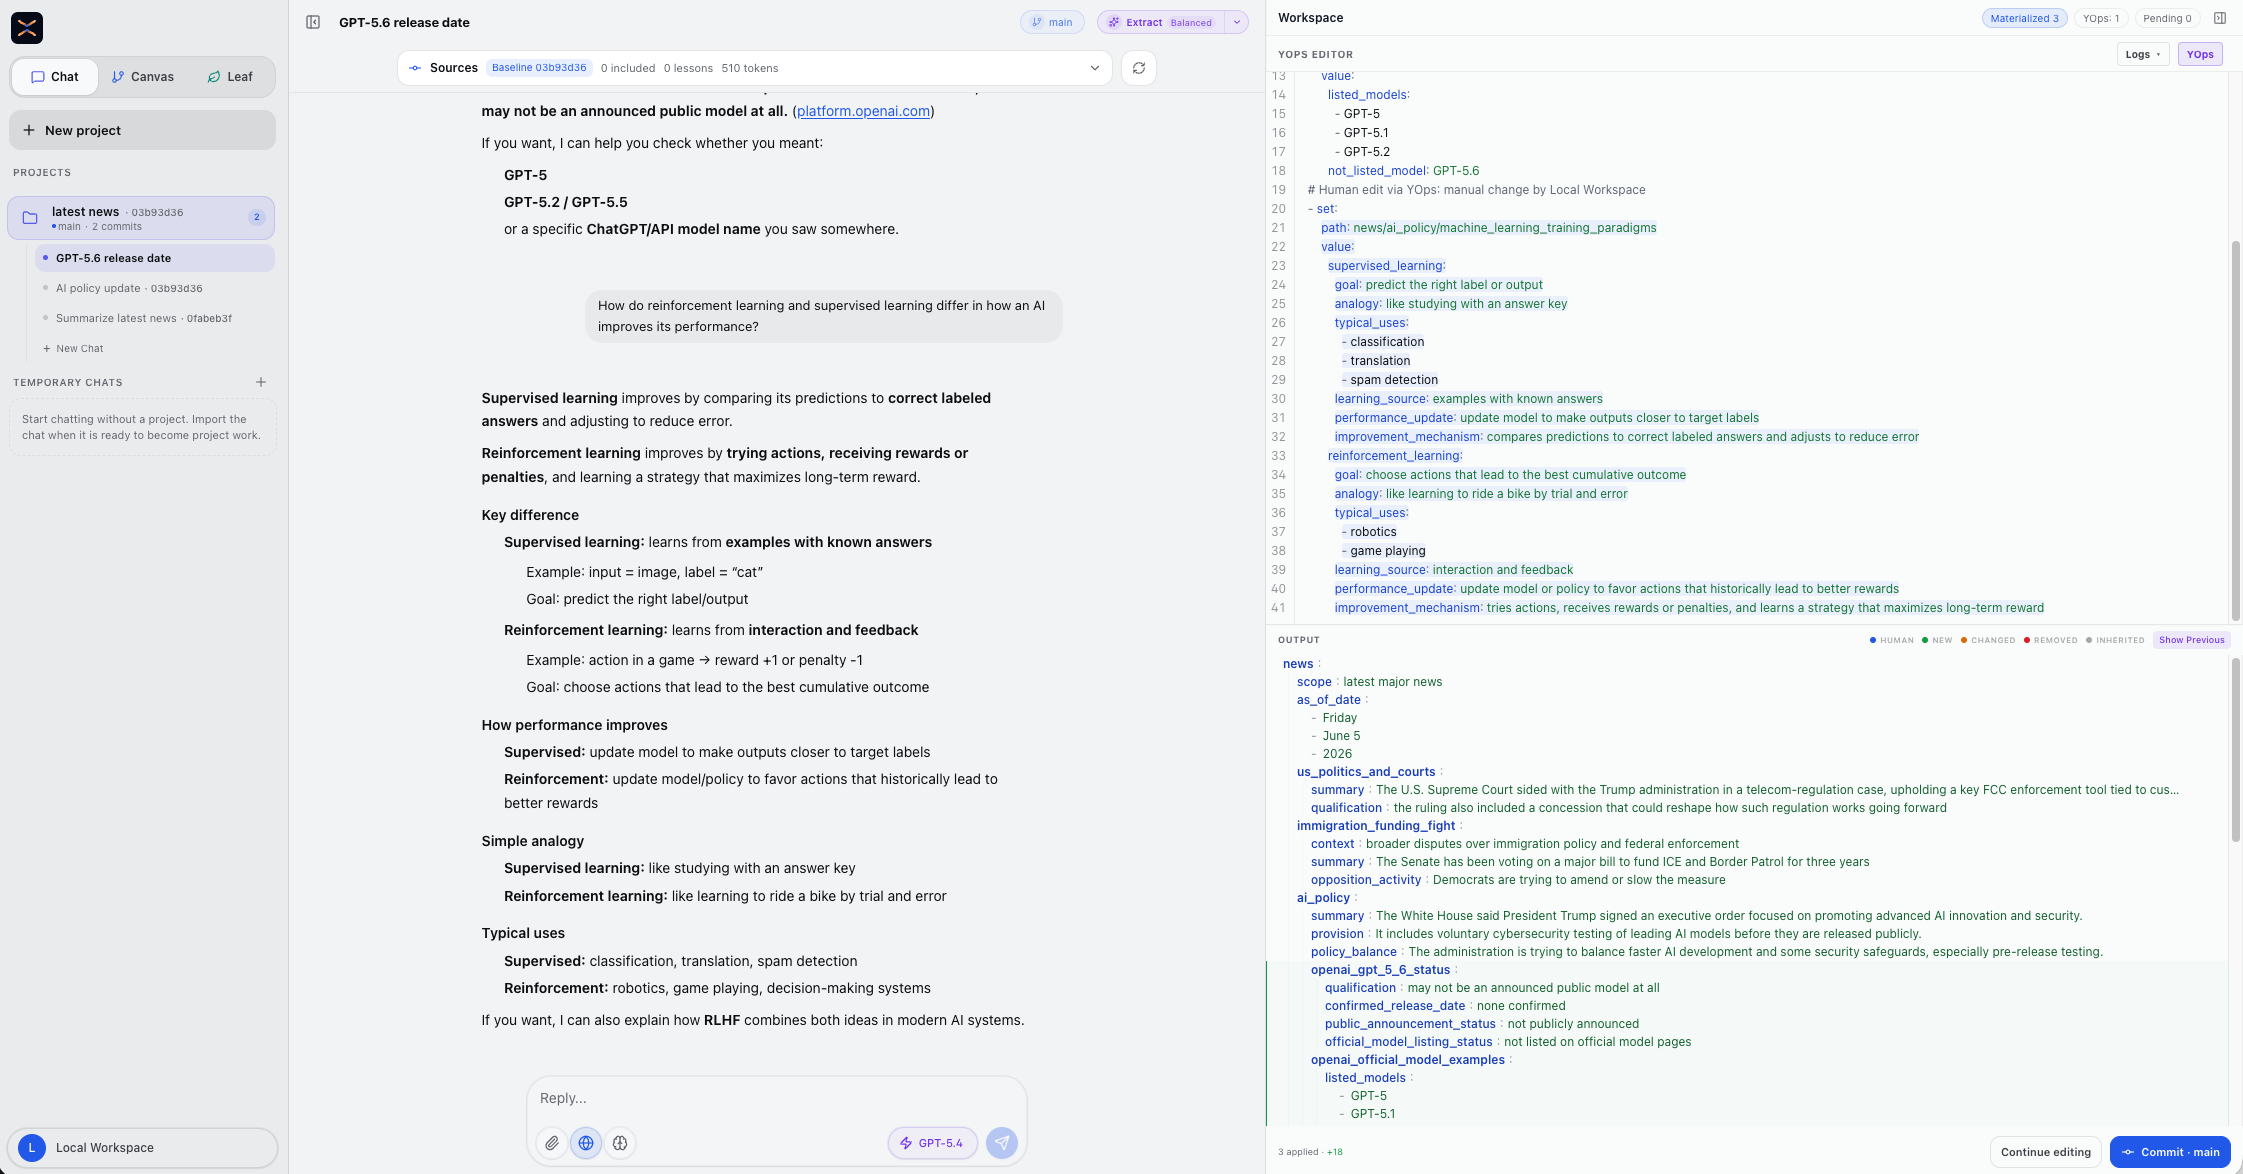Open the GPT-5.6 release date chat
This screenshot has height=1174, width=2243.
[x=155, y=258]
